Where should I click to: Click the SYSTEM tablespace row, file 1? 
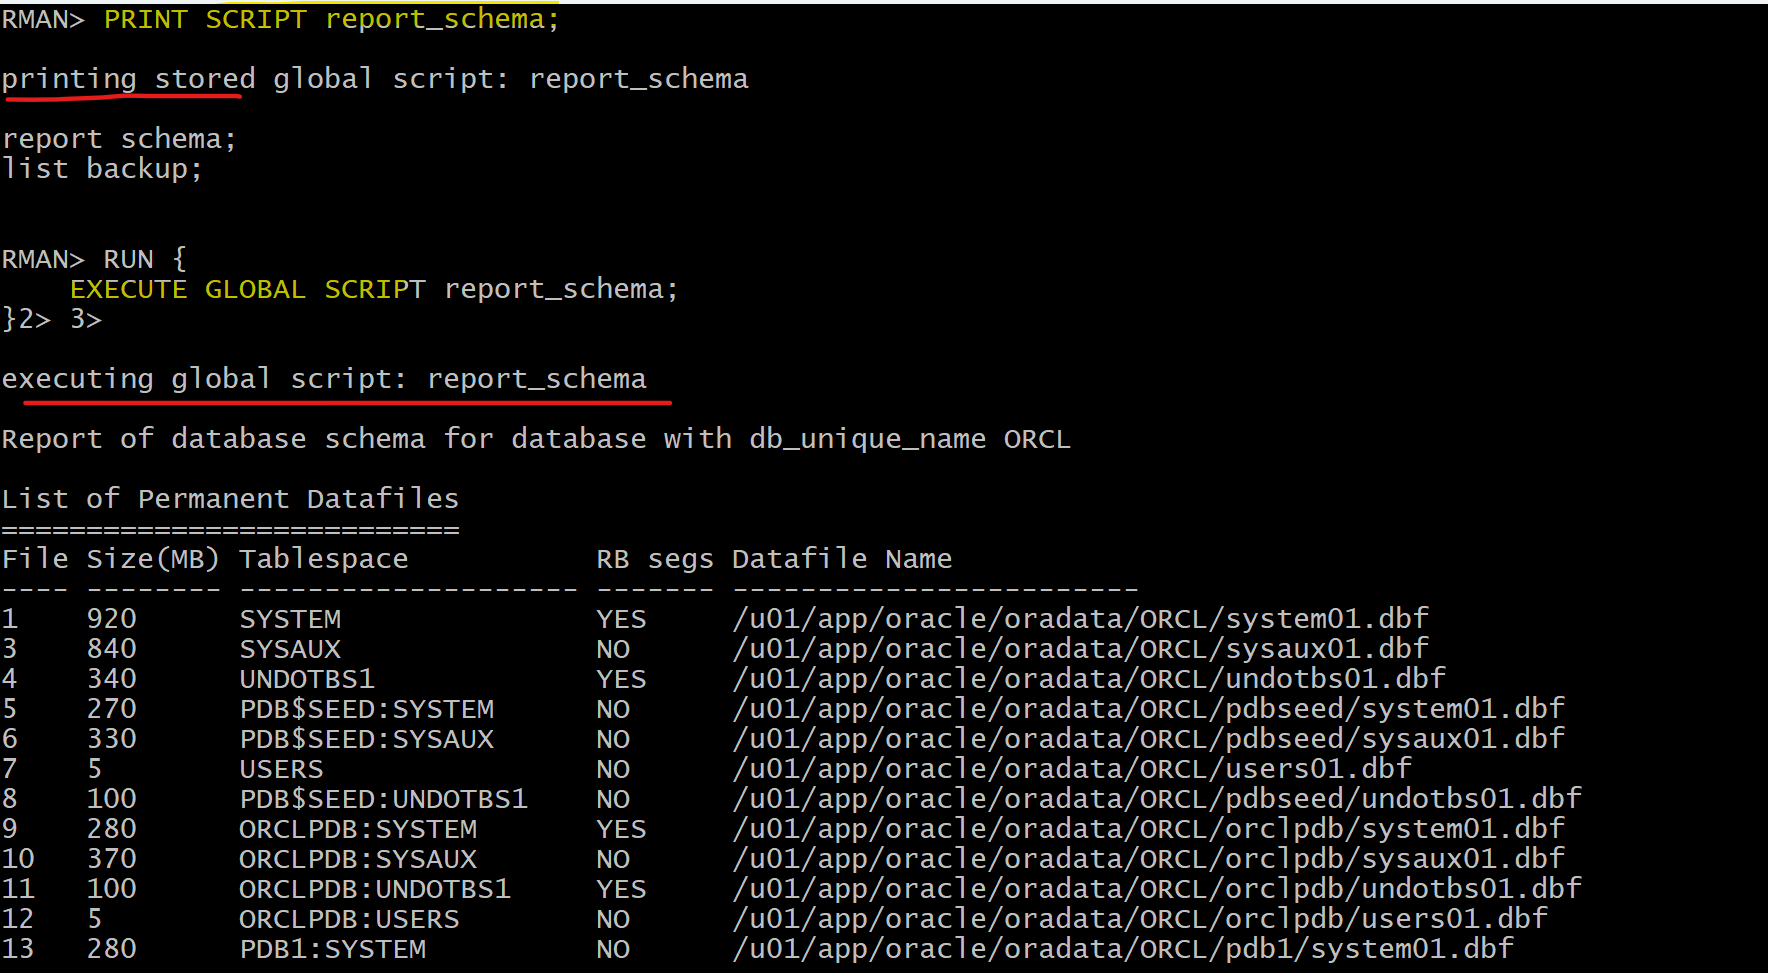pyautogui.click(x=715, y=619)
